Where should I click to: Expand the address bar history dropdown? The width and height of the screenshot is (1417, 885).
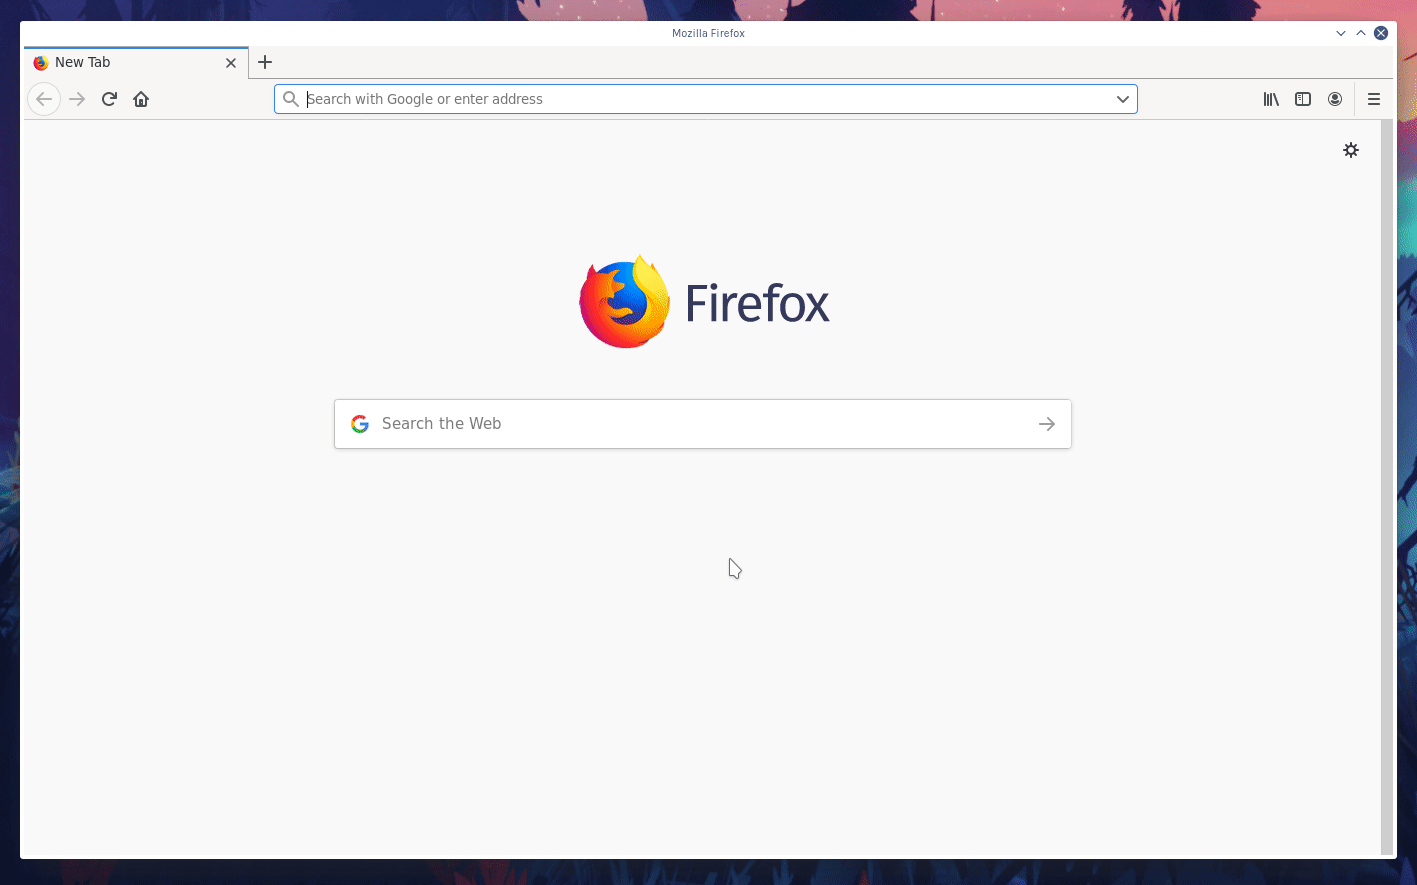[1123, 99]
